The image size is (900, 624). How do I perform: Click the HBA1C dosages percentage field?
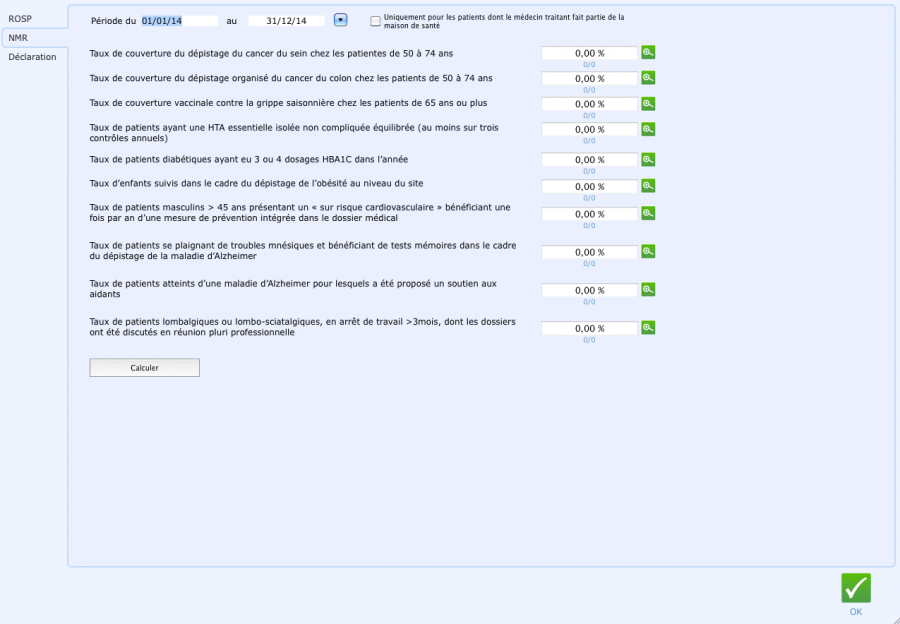click(589, 160)
